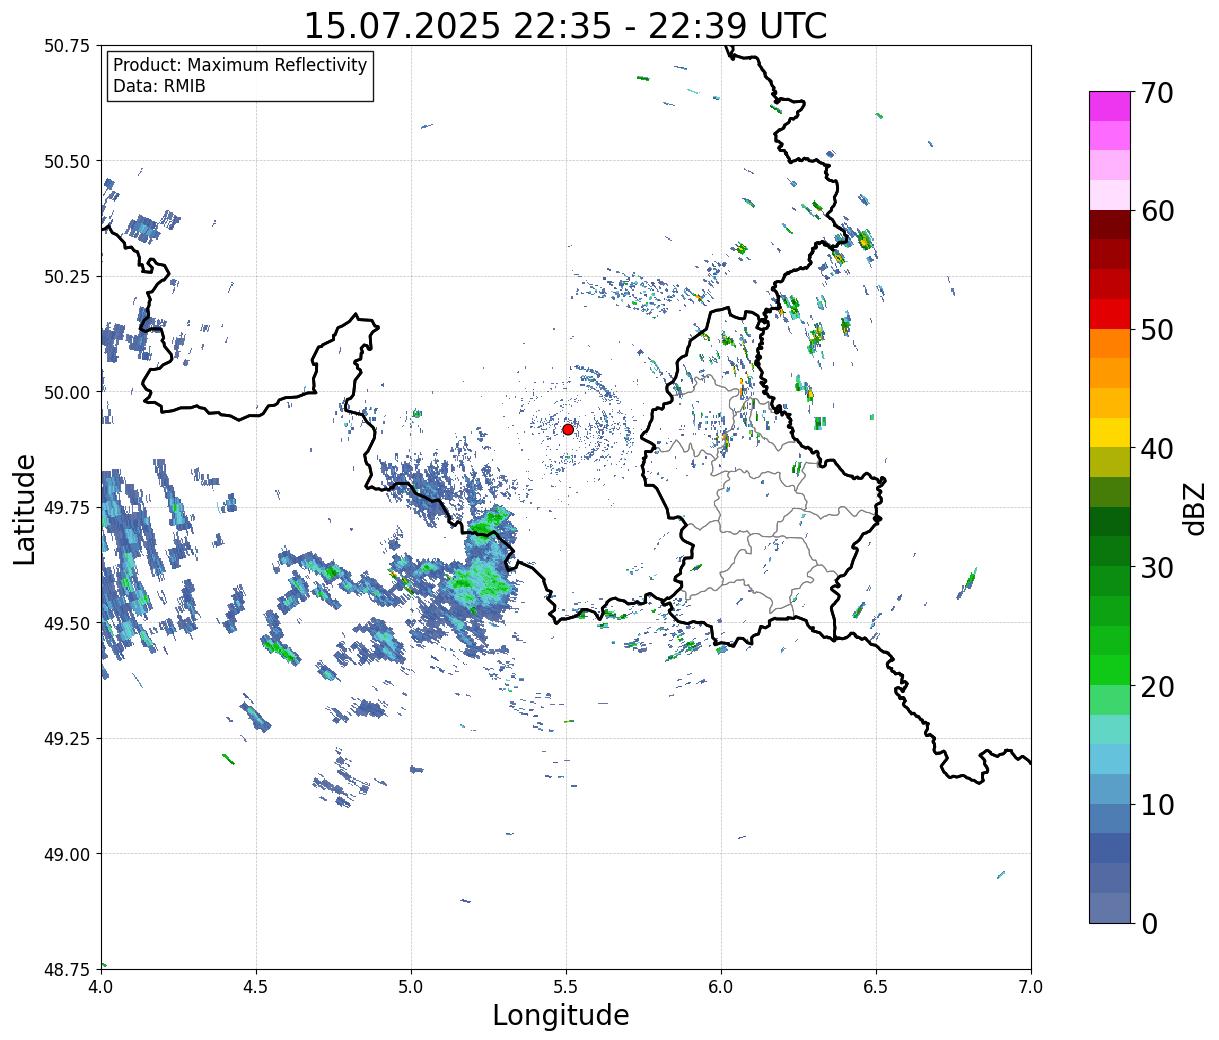This screenshot has width=1219, height=1040.
Task: Click the yellow colorbar segment near 40
Action: coord(1110,432)
